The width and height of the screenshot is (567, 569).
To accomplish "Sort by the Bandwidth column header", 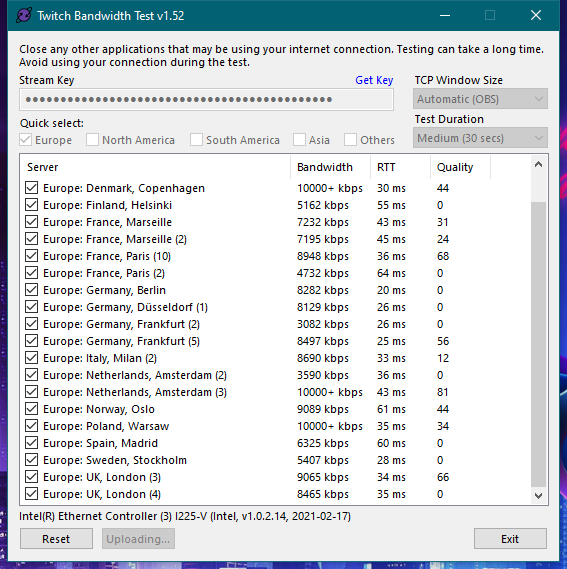I will (330, 167).
